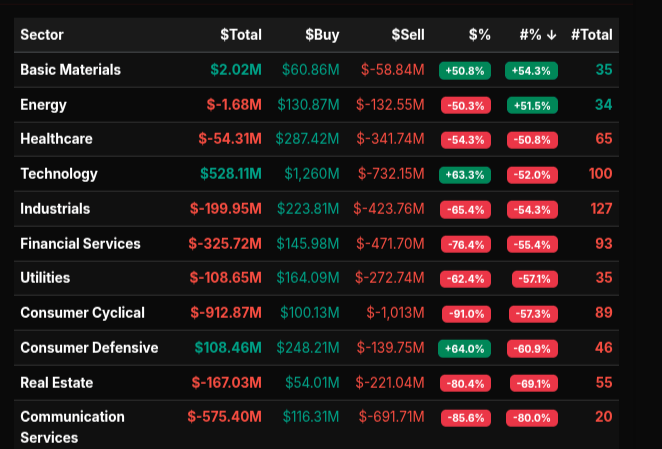Screen dimensions: 662x449
Task: Click the #Total column header
Action: 591,35
